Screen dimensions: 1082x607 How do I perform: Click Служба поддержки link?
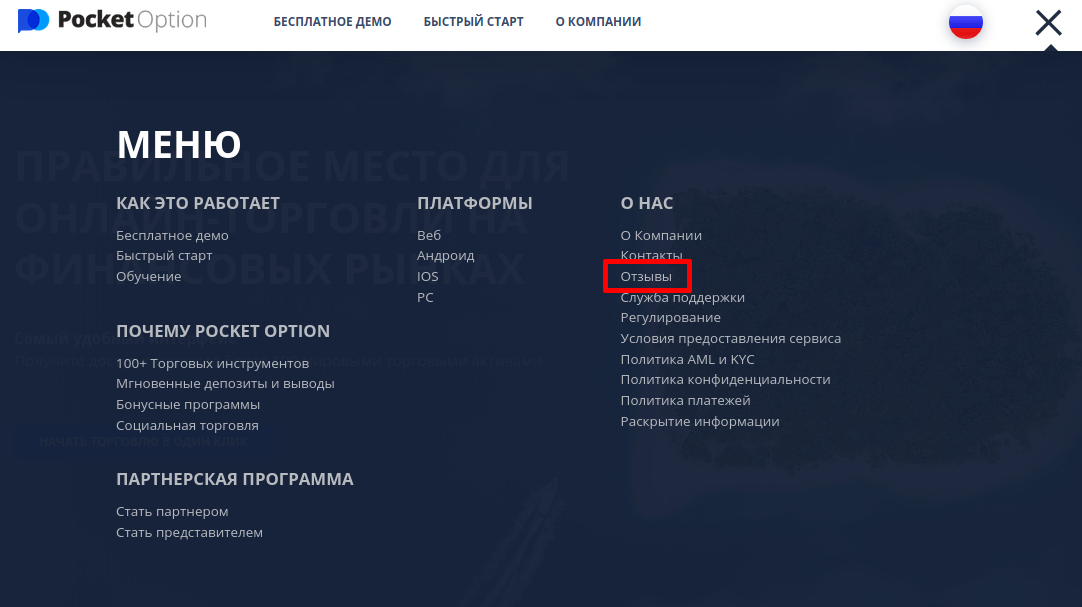(682, 297)
